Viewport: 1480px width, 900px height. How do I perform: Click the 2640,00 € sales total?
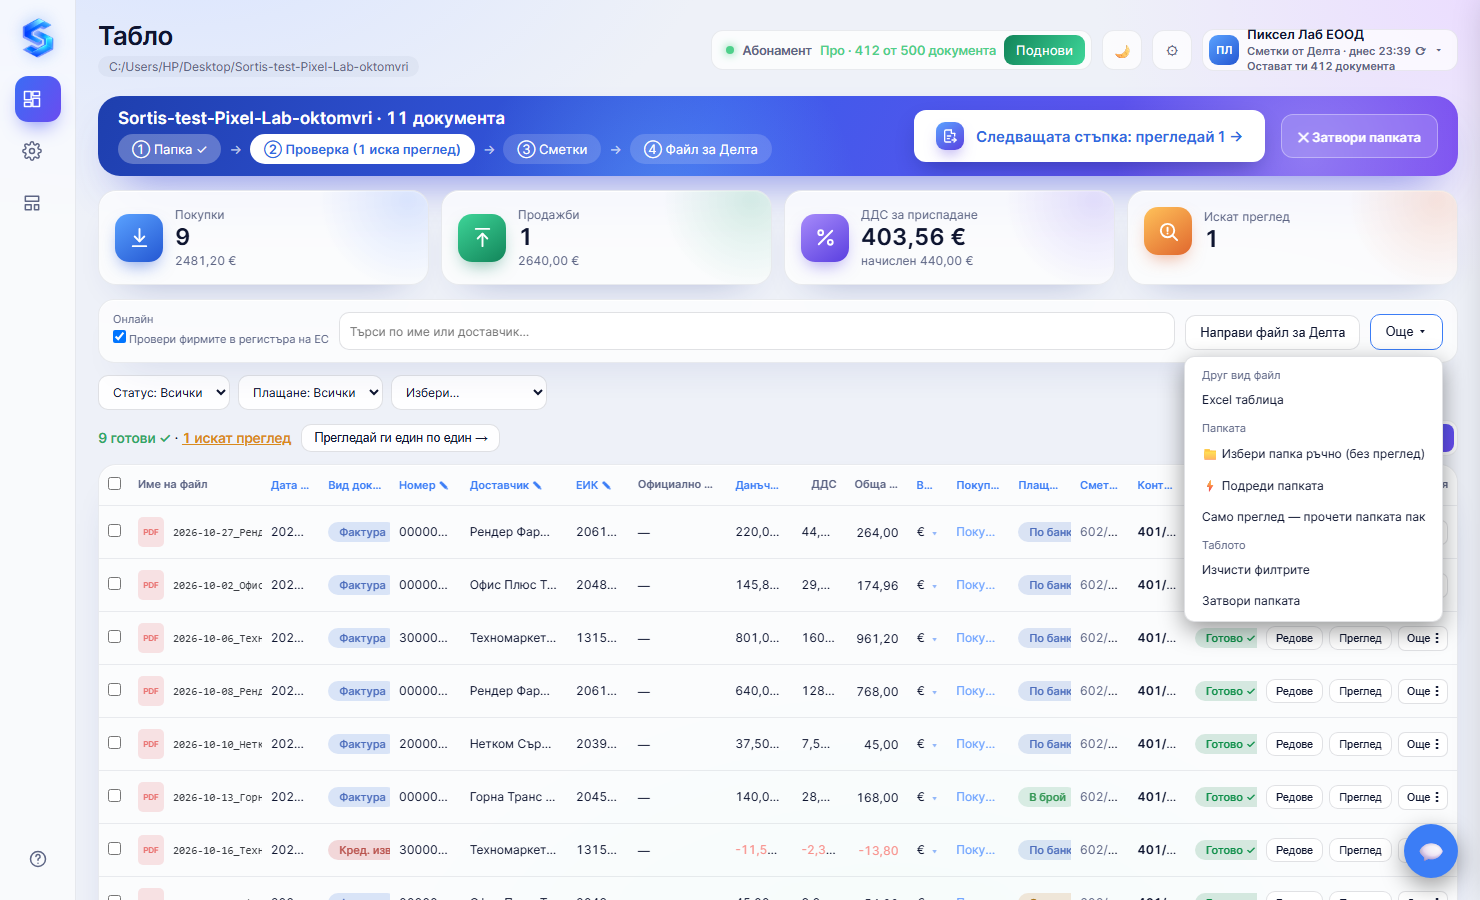[548, 261]
